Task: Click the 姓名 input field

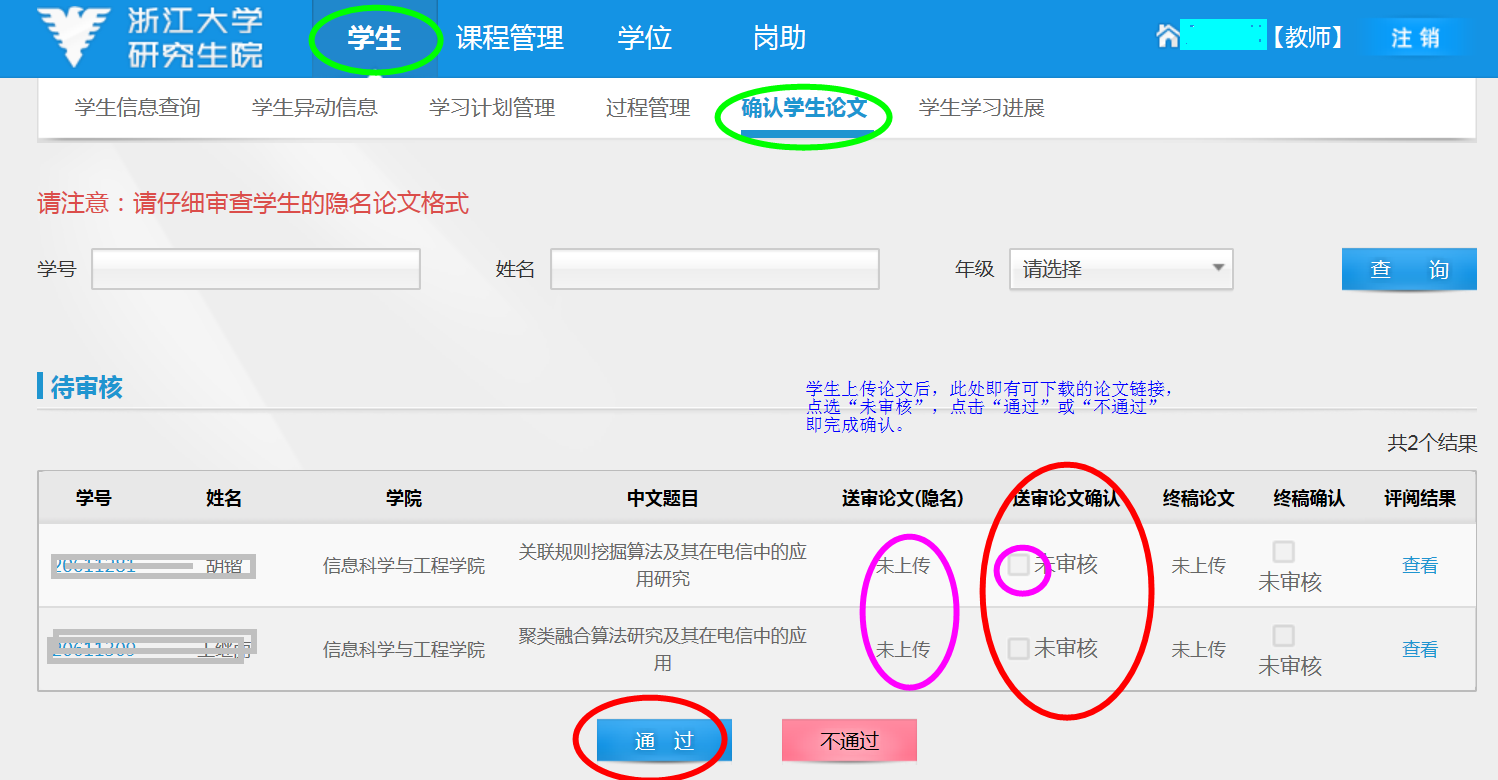Action: click(714, 269)
